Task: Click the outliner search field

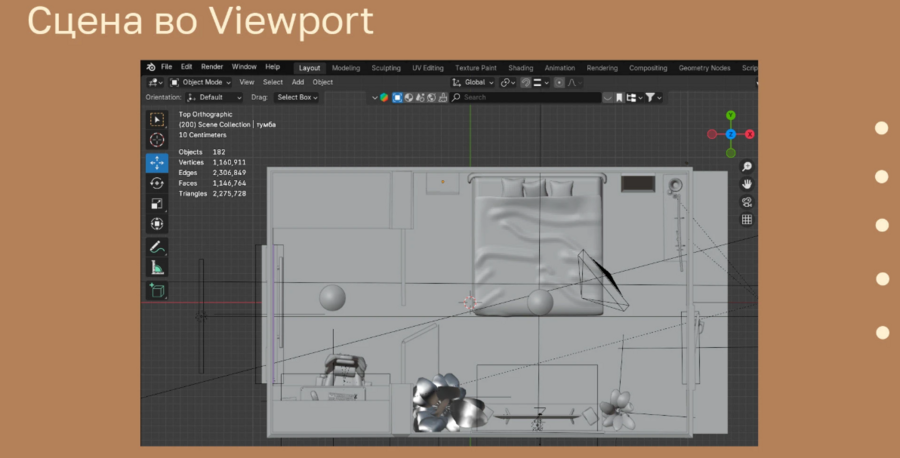Action: tap(524, 97)
